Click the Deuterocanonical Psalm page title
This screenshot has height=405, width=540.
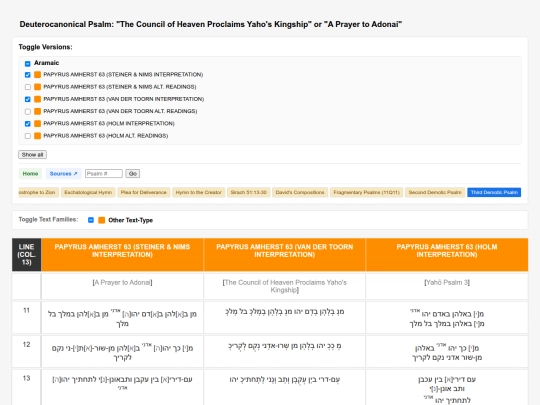pyautogui.click(x=210, y=24)
